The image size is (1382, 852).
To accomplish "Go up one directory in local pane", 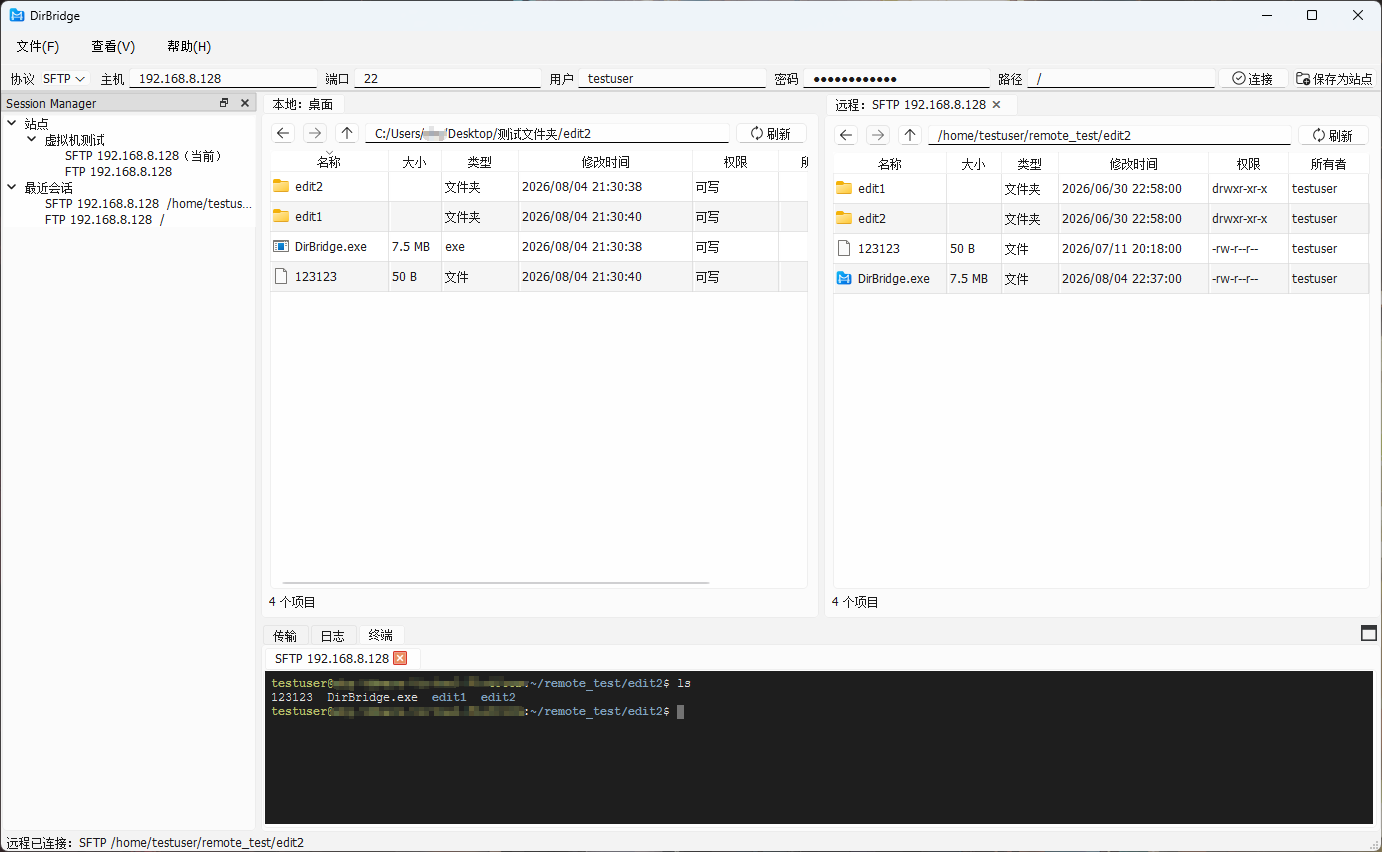I will click(347, 133).
